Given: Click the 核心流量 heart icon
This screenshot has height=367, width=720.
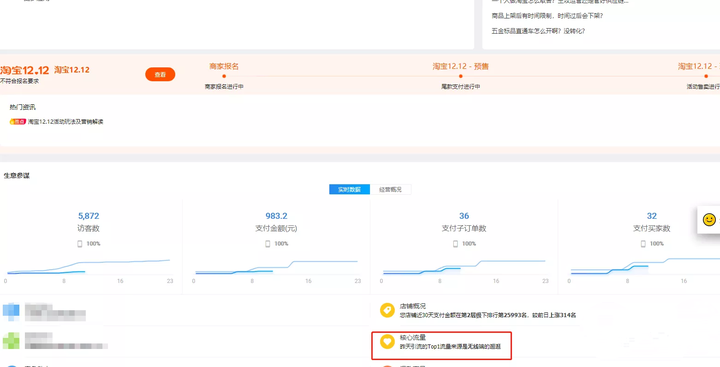Looking at the screenshot, I should (387, 341).
